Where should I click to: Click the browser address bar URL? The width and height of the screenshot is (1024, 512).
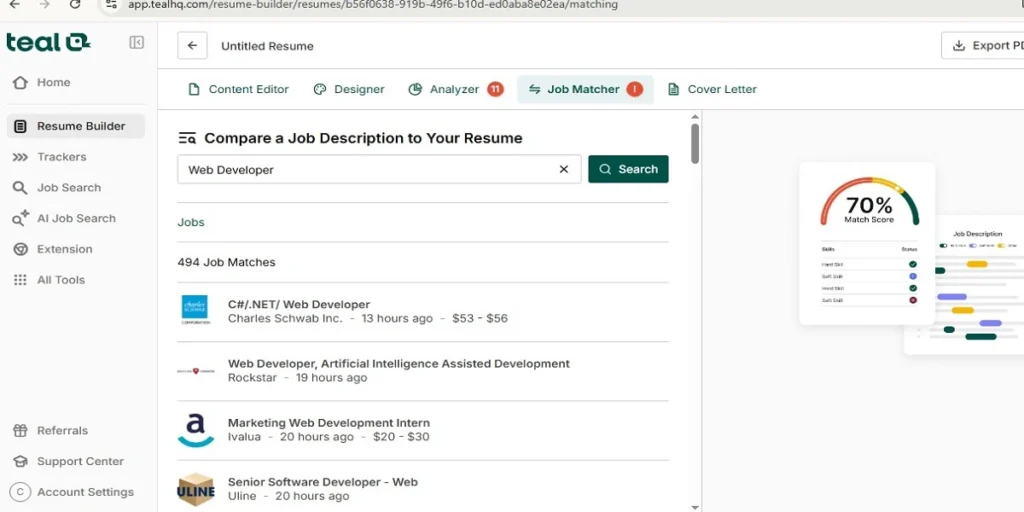tap(373, 5)
